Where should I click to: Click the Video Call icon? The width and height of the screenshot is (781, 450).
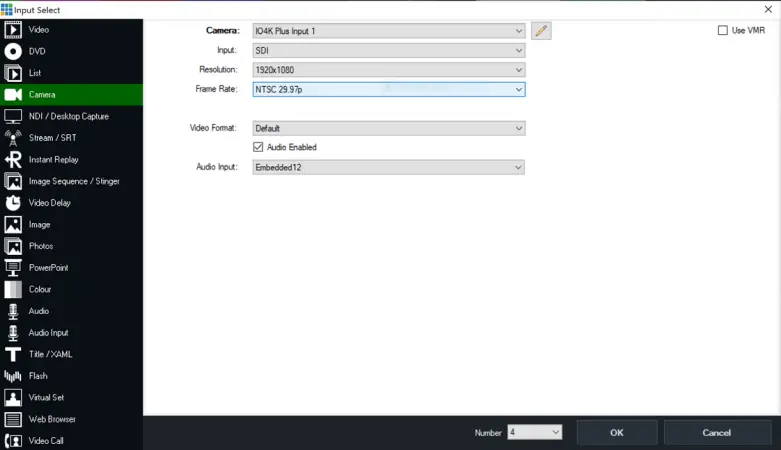click(13, 441)
